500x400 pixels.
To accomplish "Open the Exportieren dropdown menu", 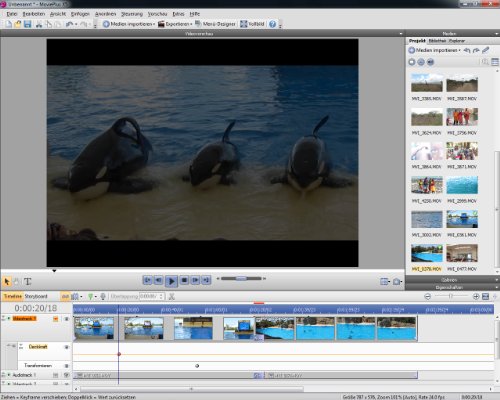I will click(175, 24).
